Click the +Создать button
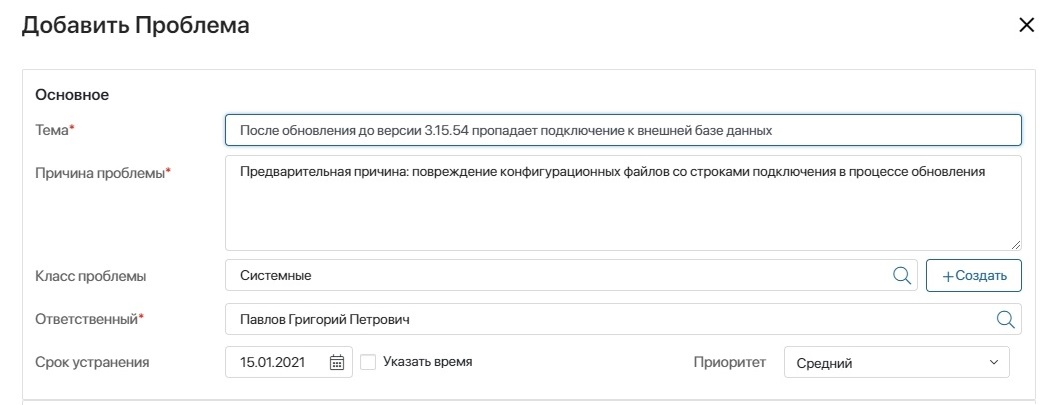This screenshot has width=1040, height=405. 974,275
